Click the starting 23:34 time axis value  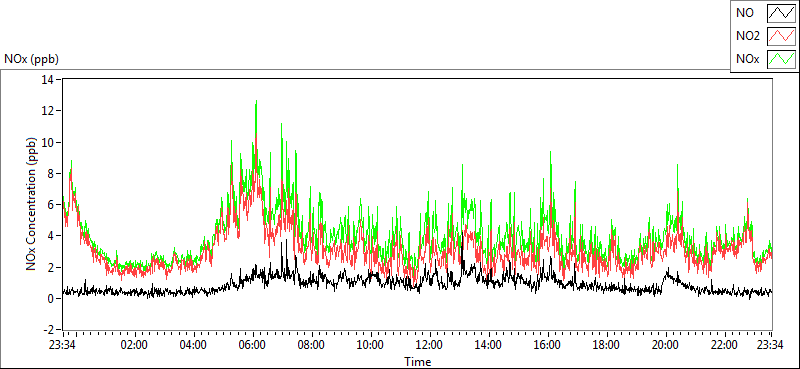pos(63,344)
